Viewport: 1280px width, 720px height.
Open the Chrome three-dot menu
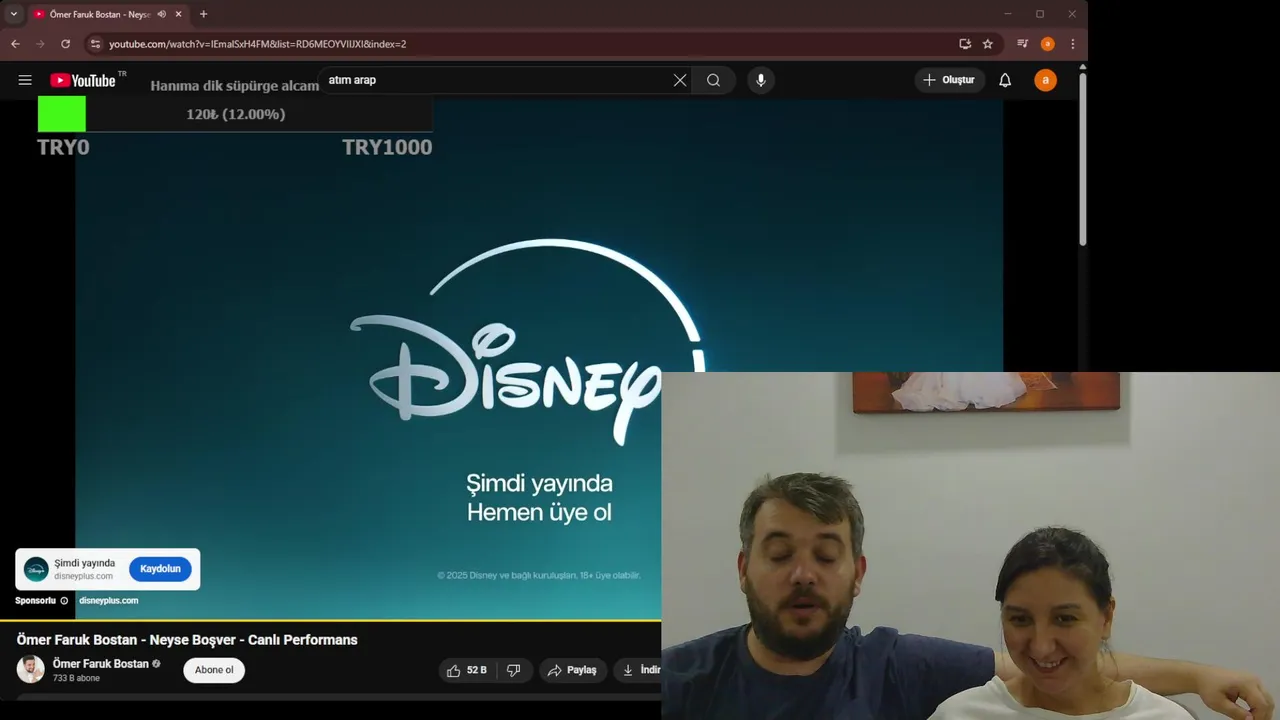pos(1072,44)
